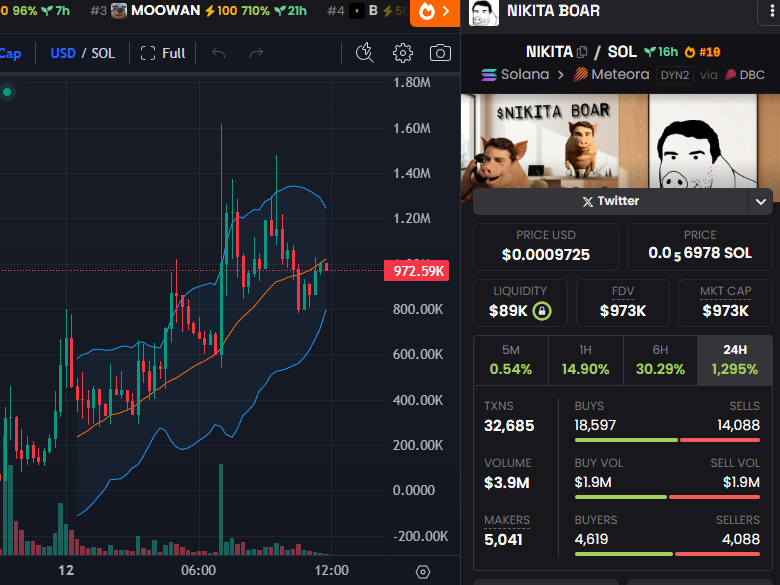The image size is (780, 585).
Task: Enter Full screen chart mode
Action: point(163,53)
